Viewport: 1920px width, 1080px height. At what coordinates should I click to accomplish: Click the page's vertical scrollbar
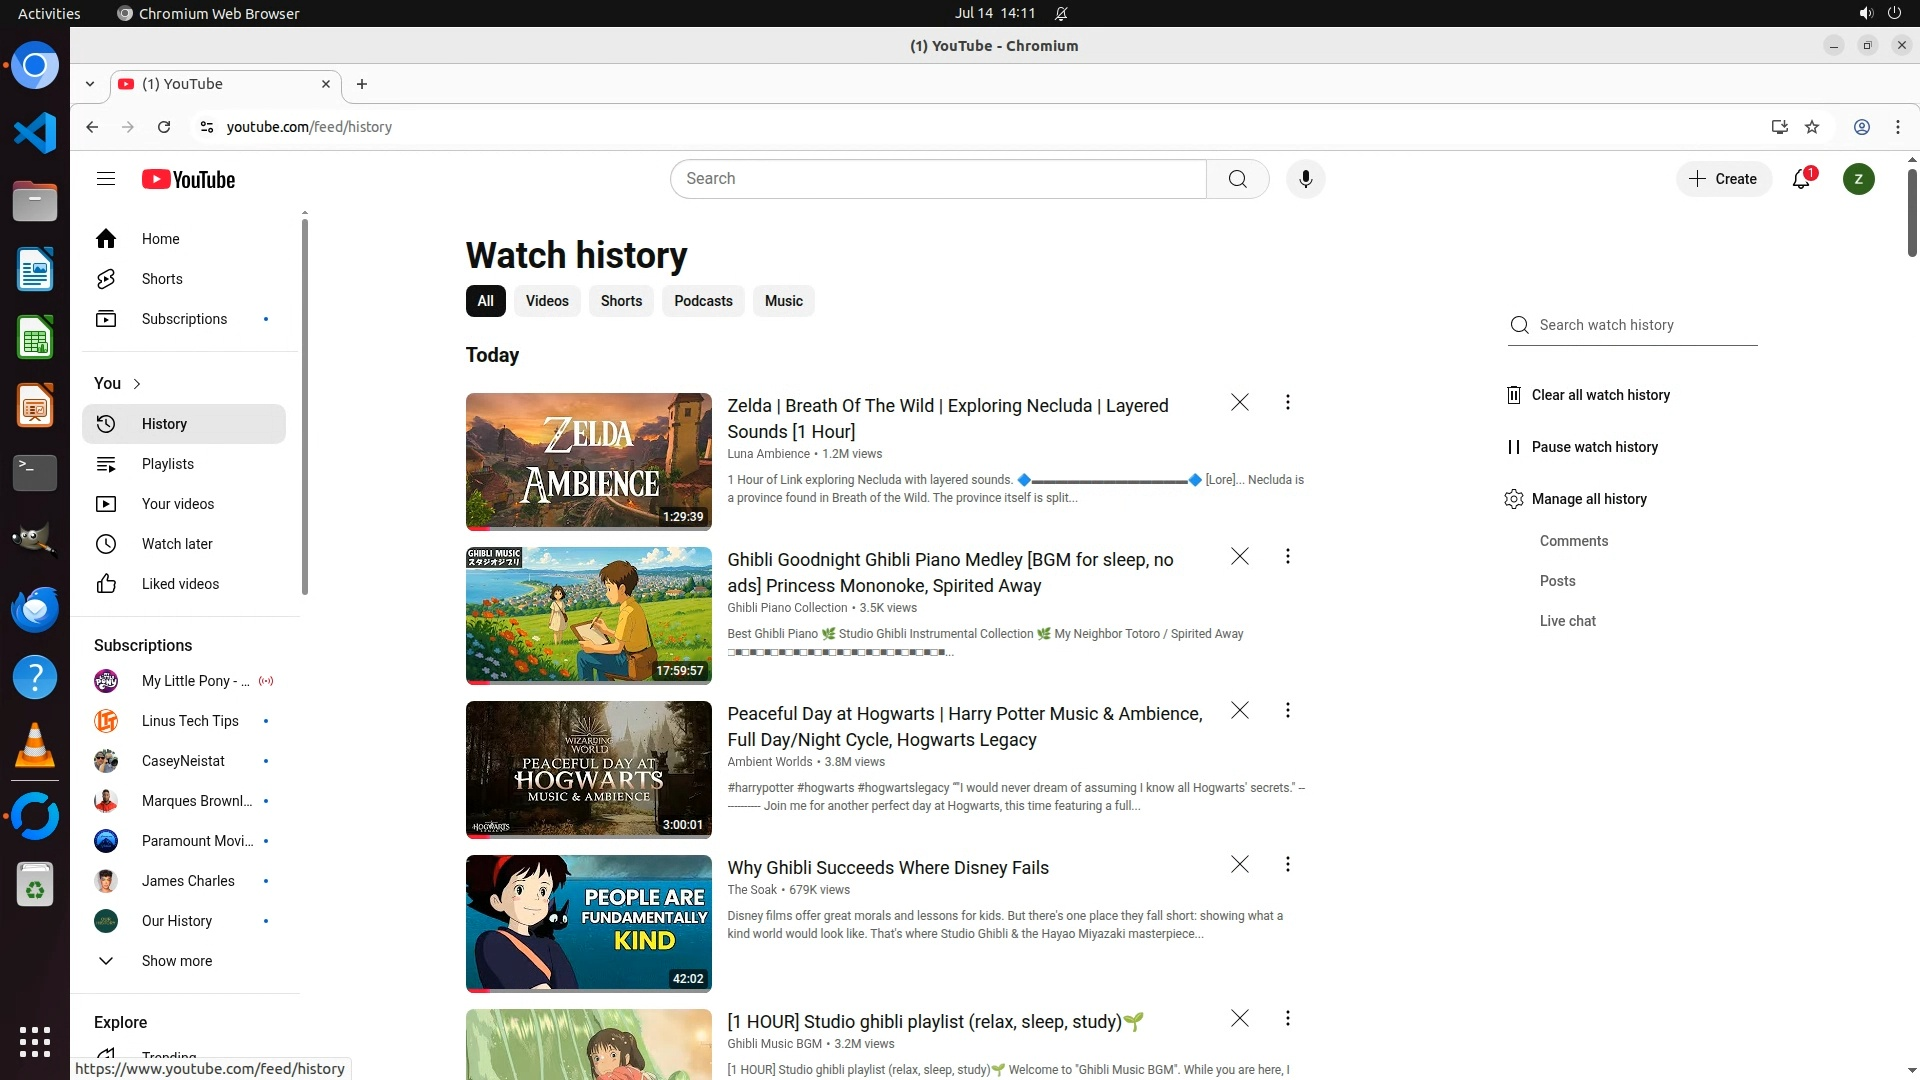[x=1911, y=212]
